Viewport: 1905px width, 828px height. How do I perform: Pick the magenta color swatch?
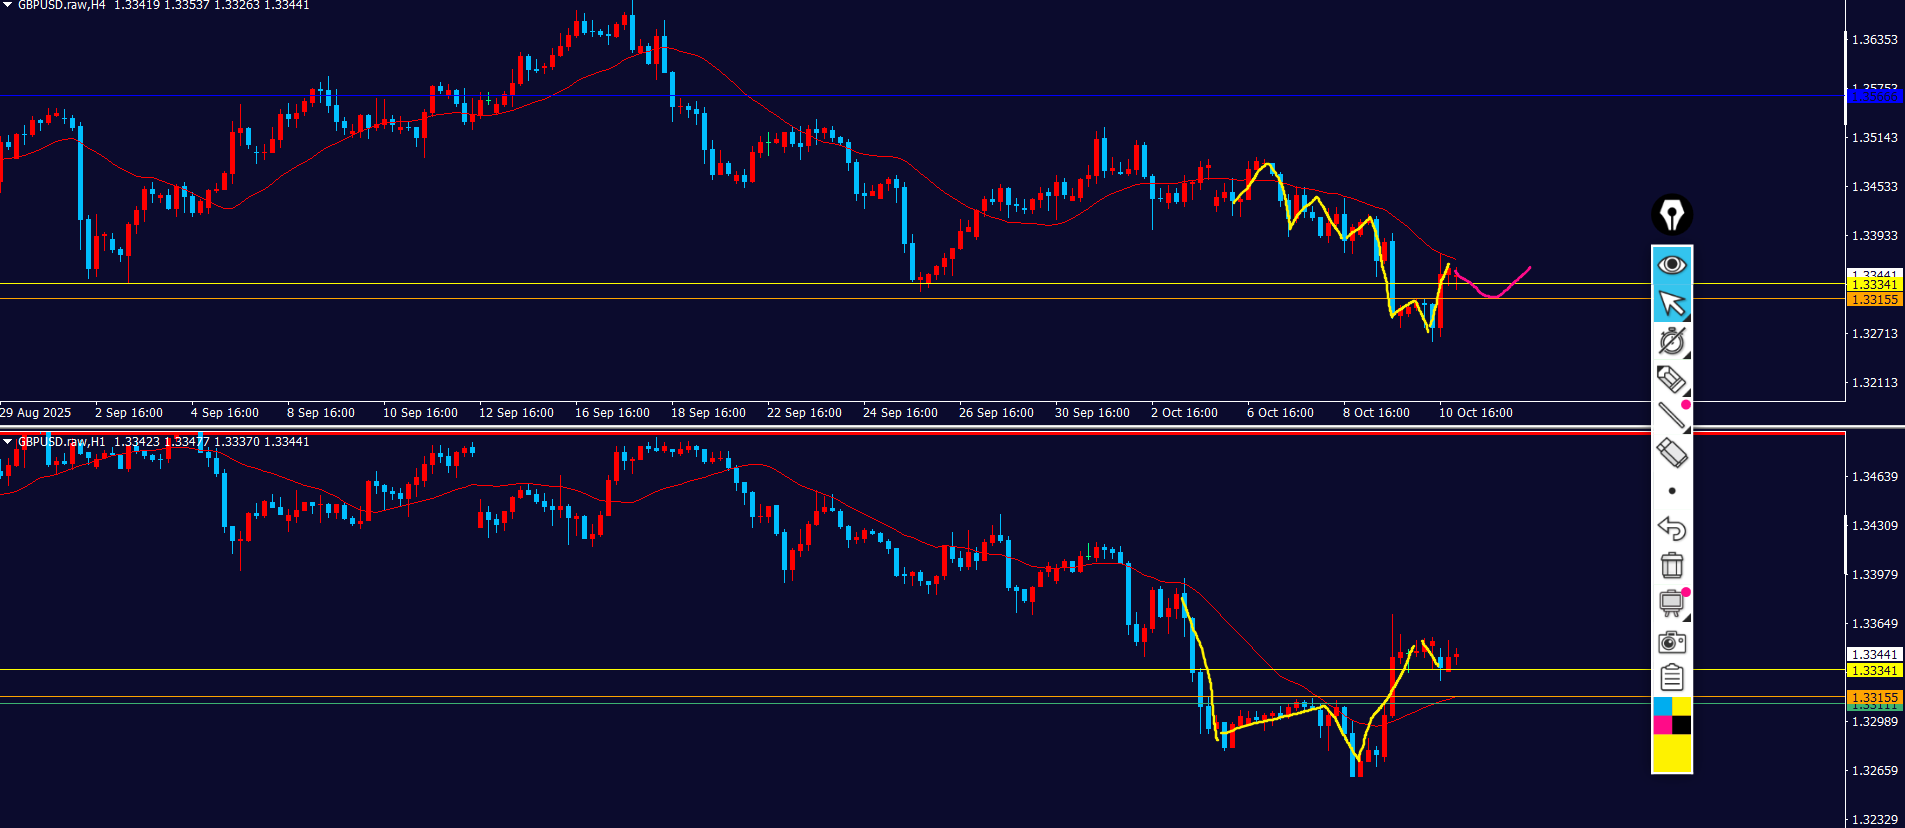(1662, 725)
